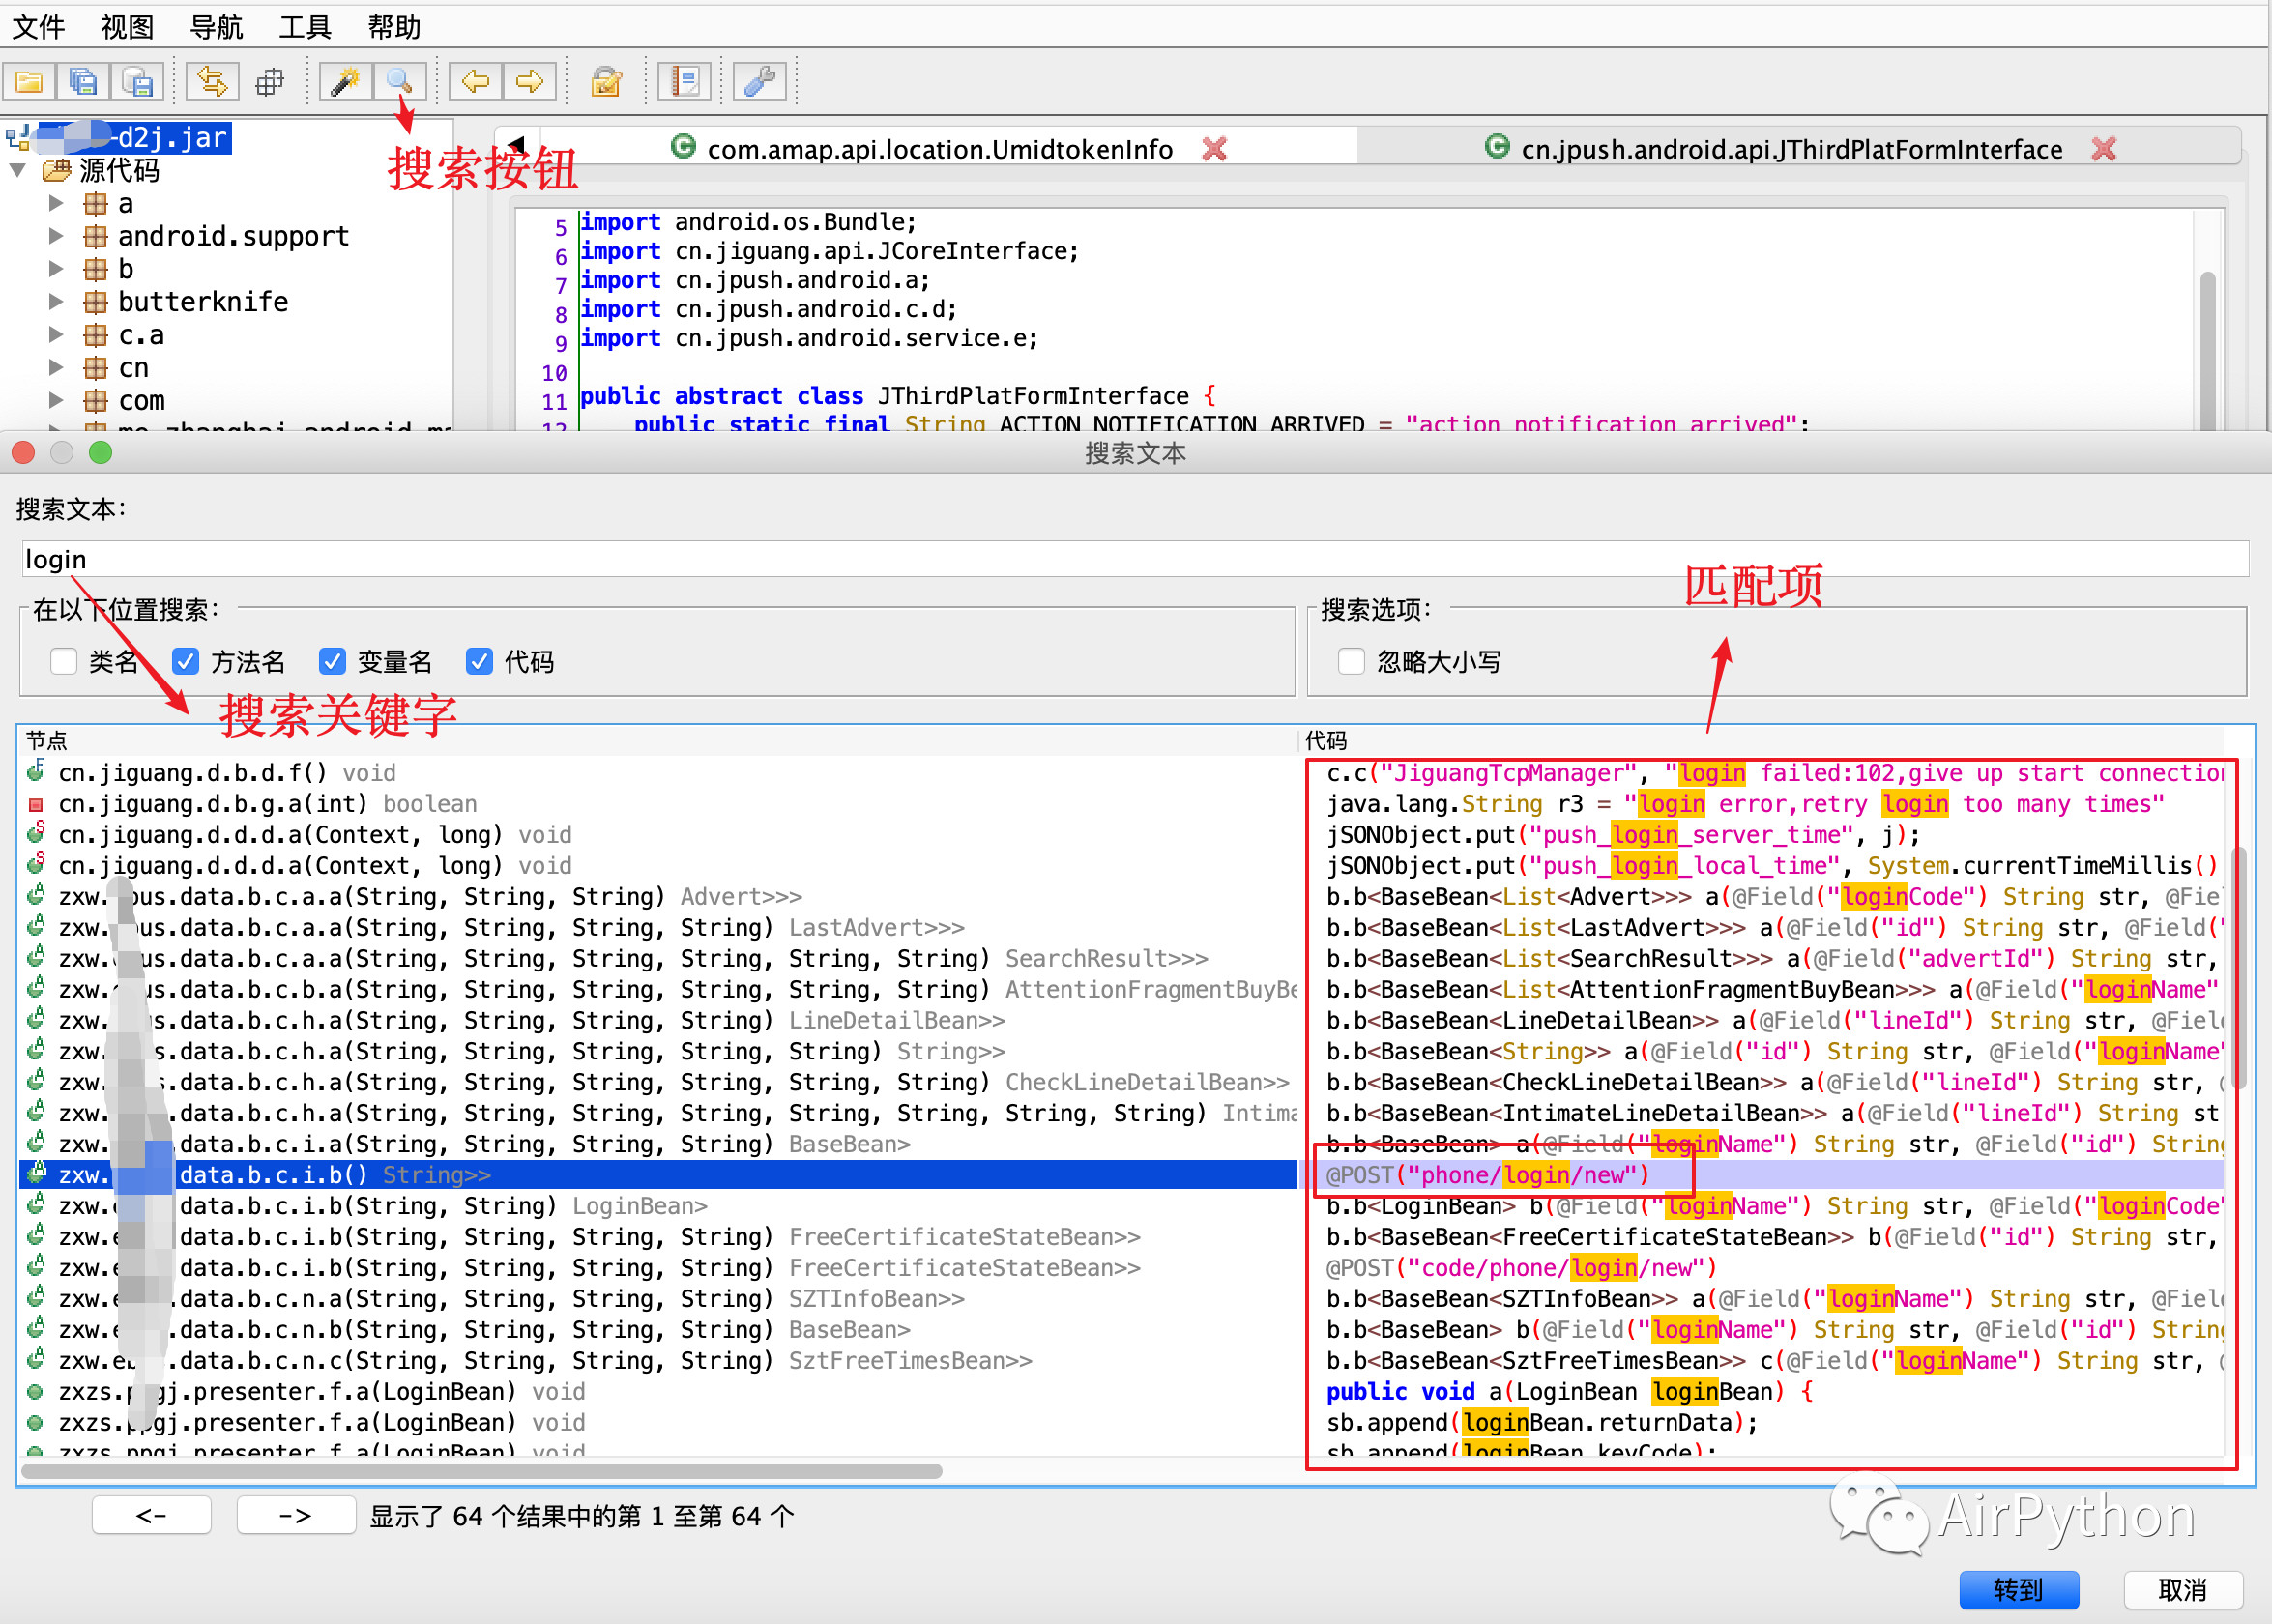The image size is (2272, 1624).
Task: Click the sync with editor arrows icon
Action: tap(212, 82)
